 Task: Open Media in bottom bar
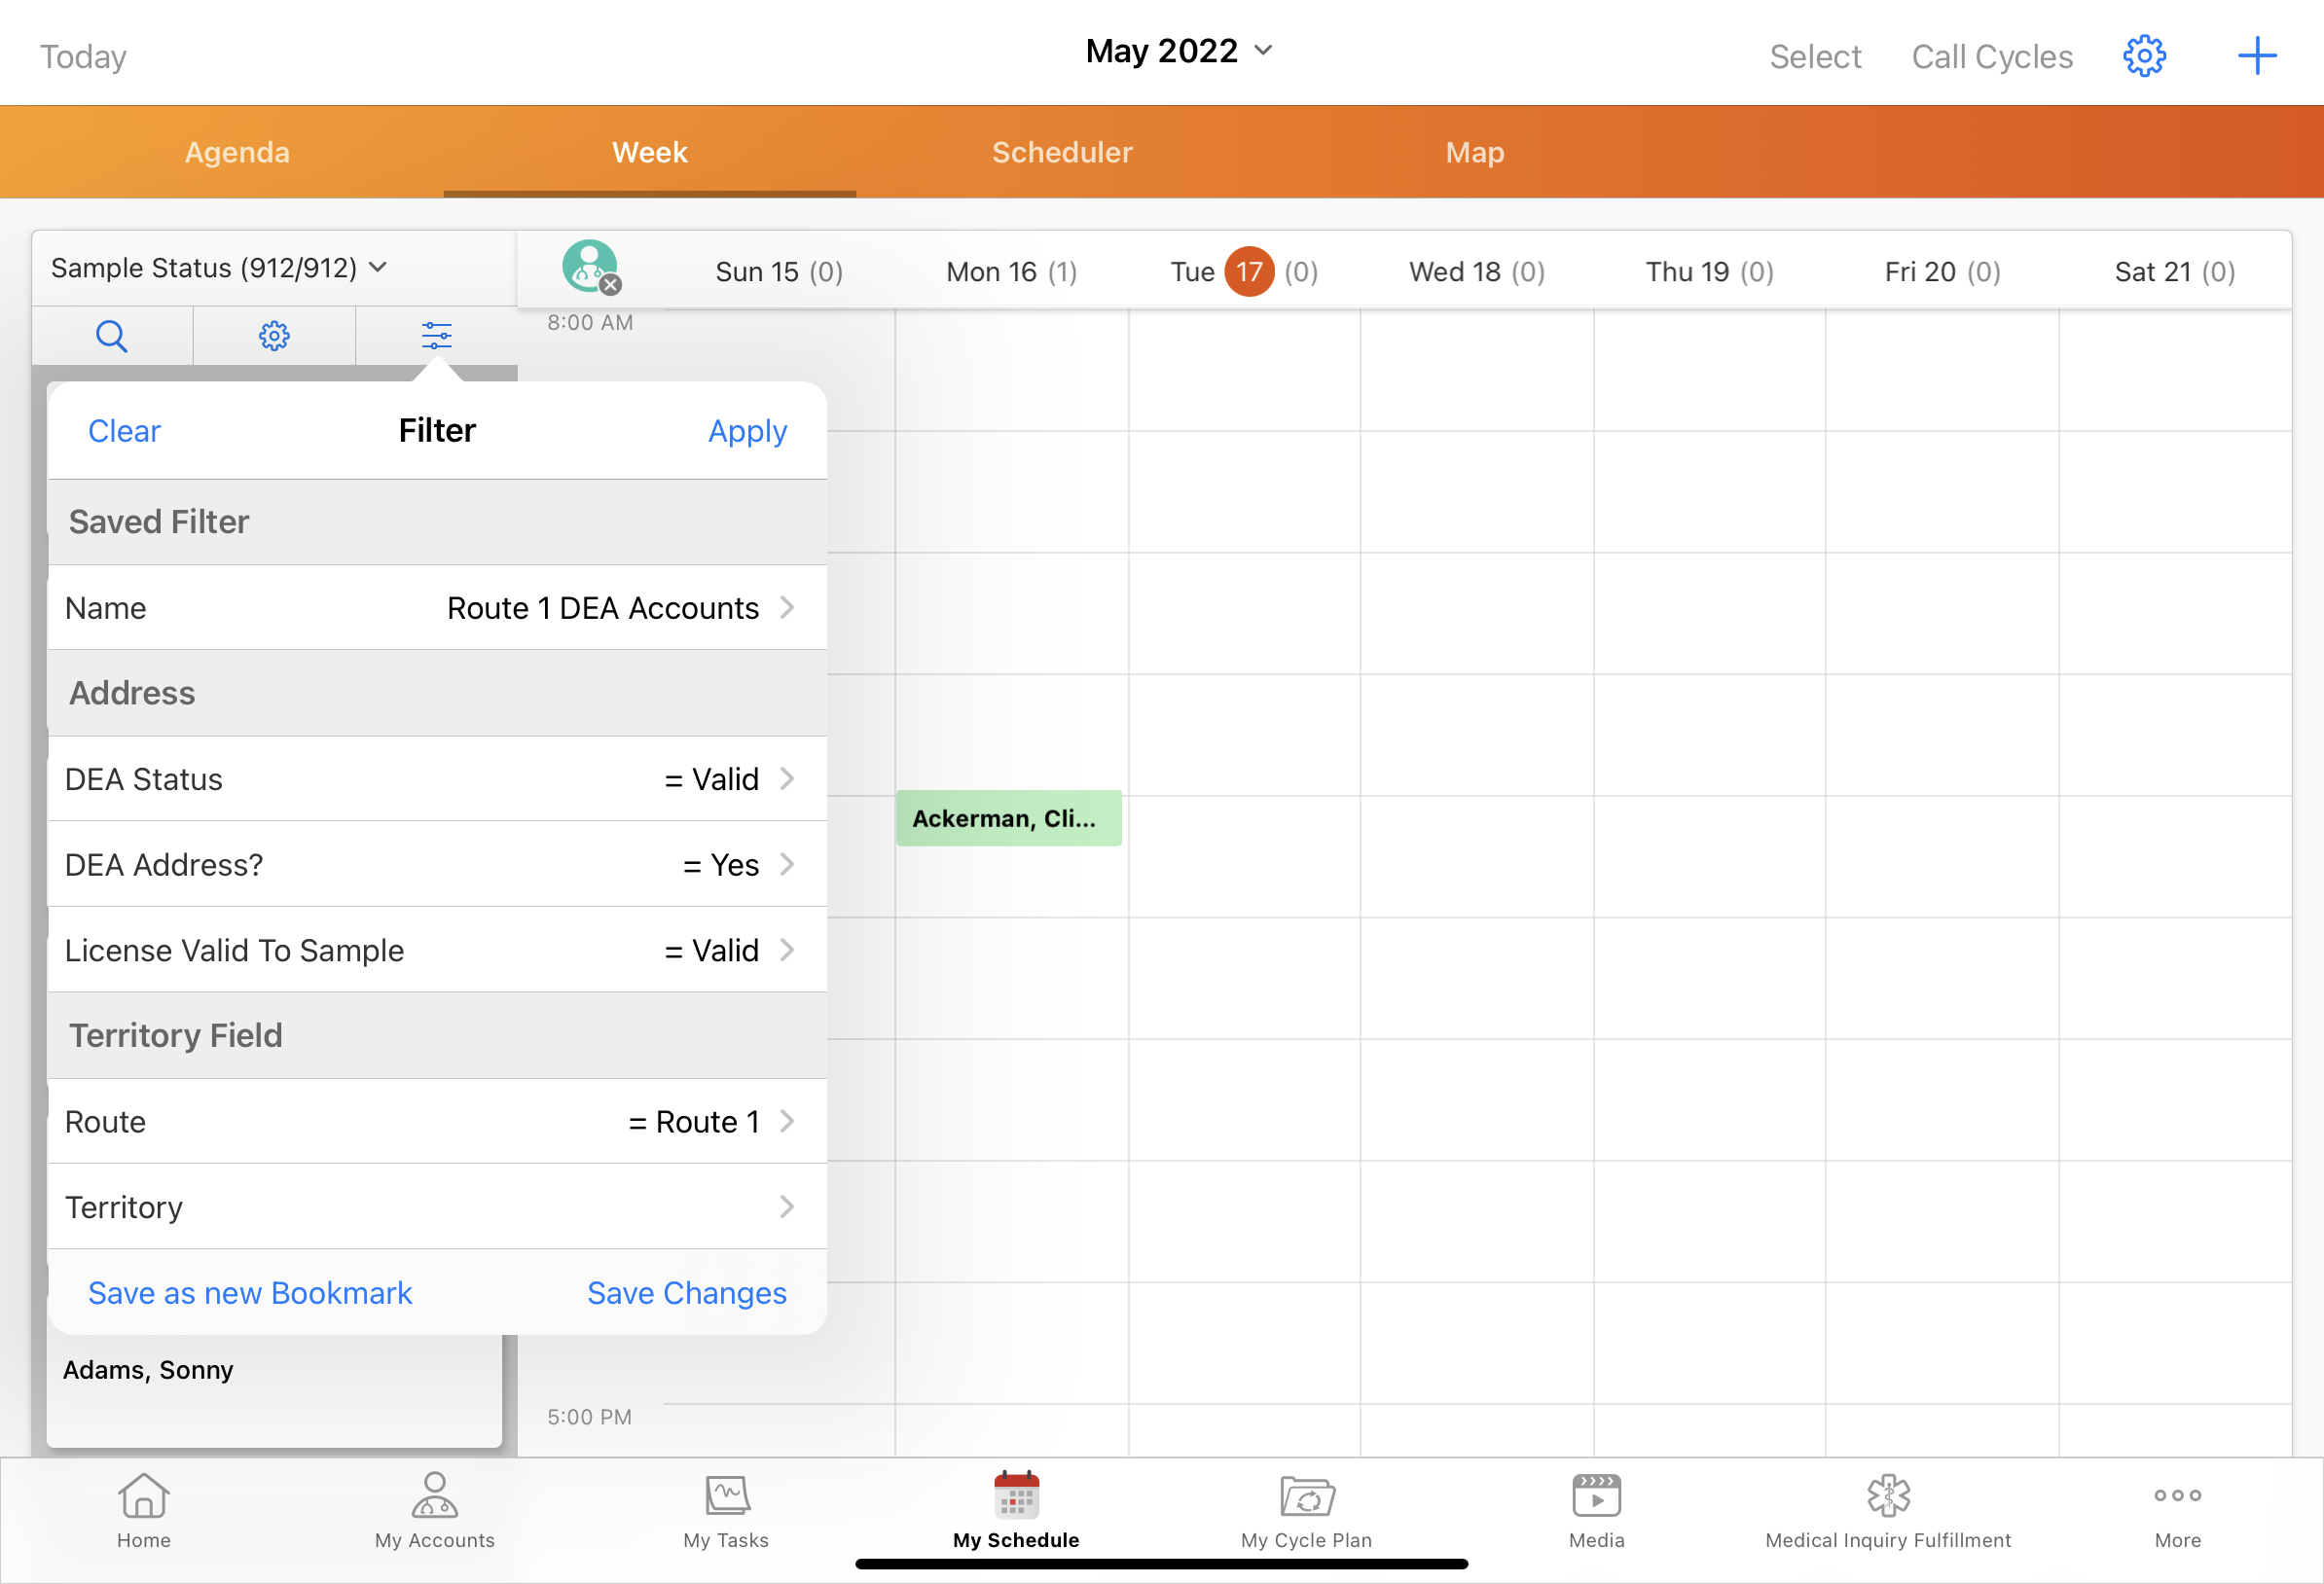point(1596,1510)
